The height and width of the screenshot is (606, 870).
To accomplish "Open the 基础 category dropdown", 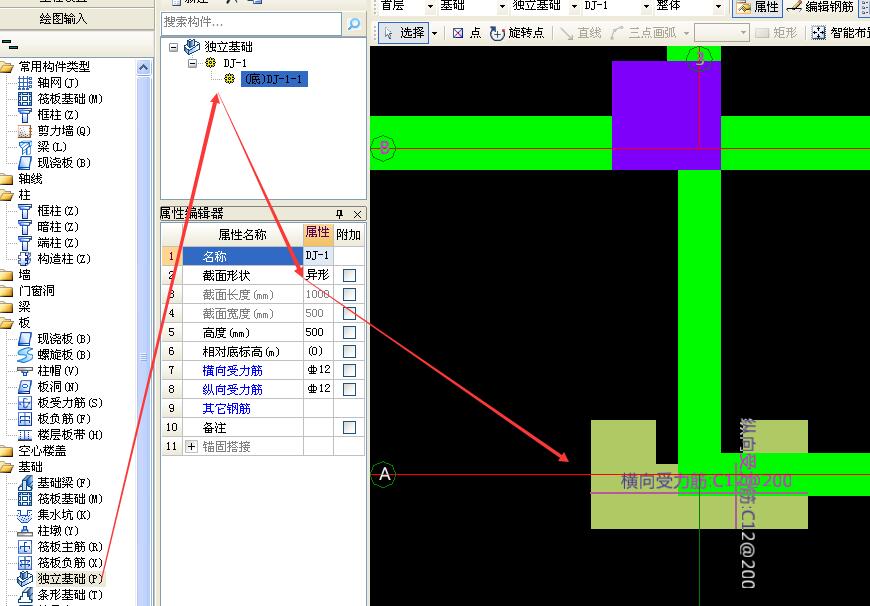I will tap(502, 7).
